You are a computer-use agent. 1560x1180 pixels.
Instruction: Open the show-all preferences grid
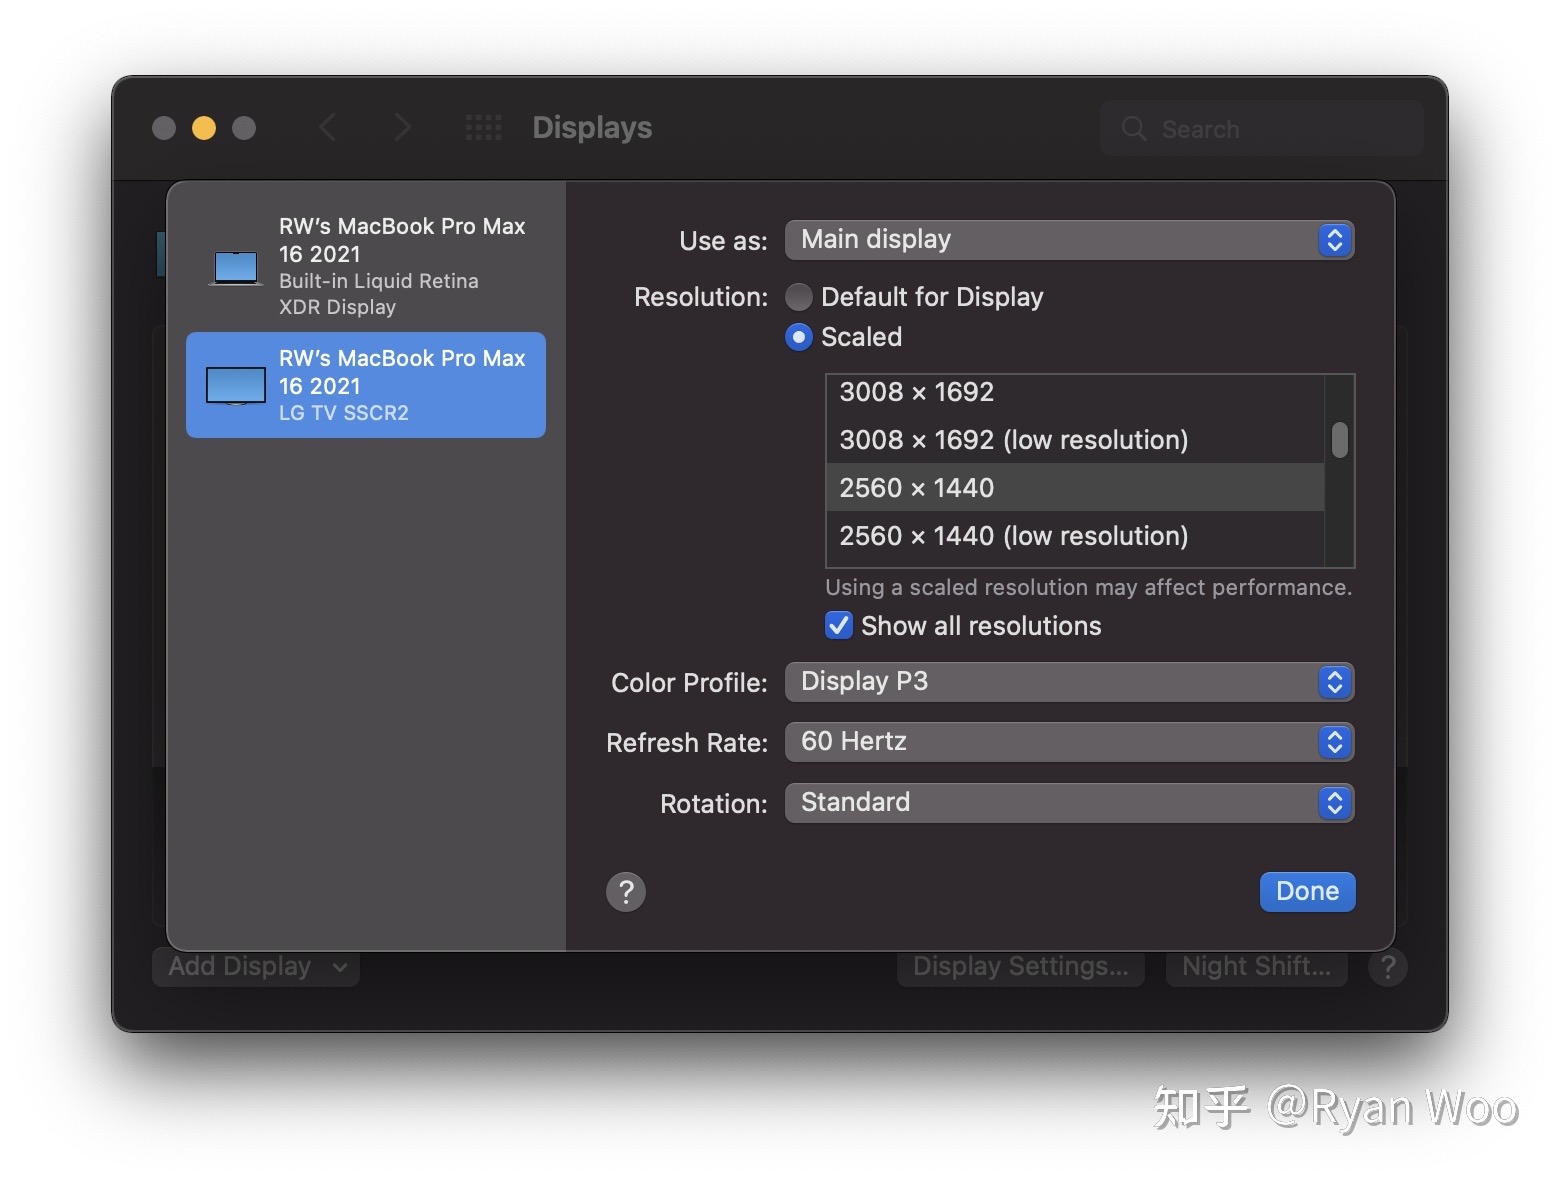click(x=484, y=128)
